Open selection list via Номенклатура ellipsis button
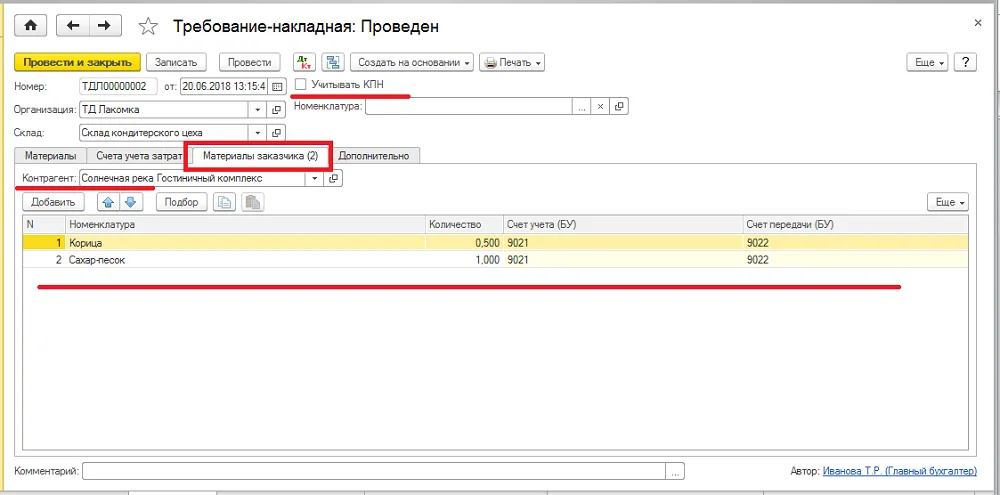1000x495 pixels. coord(581,107)
